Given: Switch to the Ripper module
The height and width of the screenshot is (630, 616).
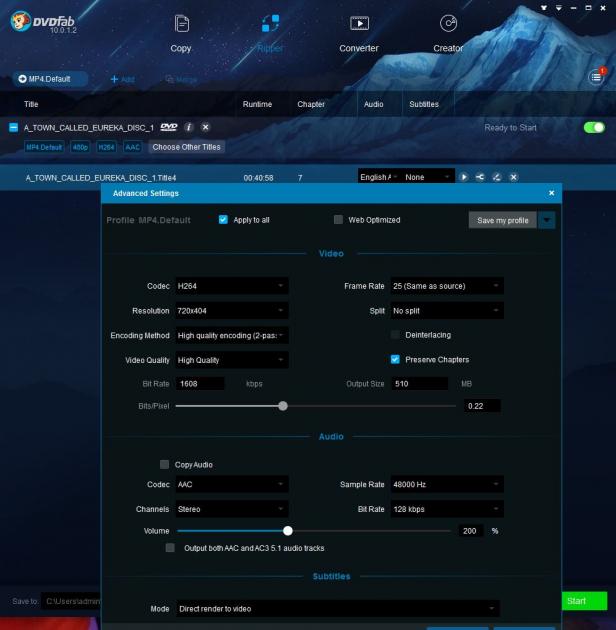Looking at the screenshot, I should (x=270, y=34).
